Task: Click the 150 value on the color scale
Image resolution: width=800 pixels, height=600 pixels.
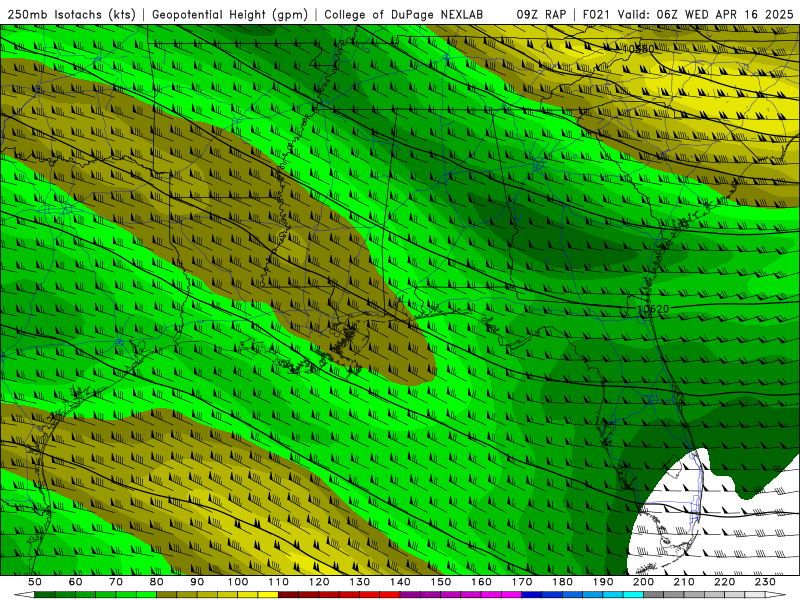Action: [441, 582]
